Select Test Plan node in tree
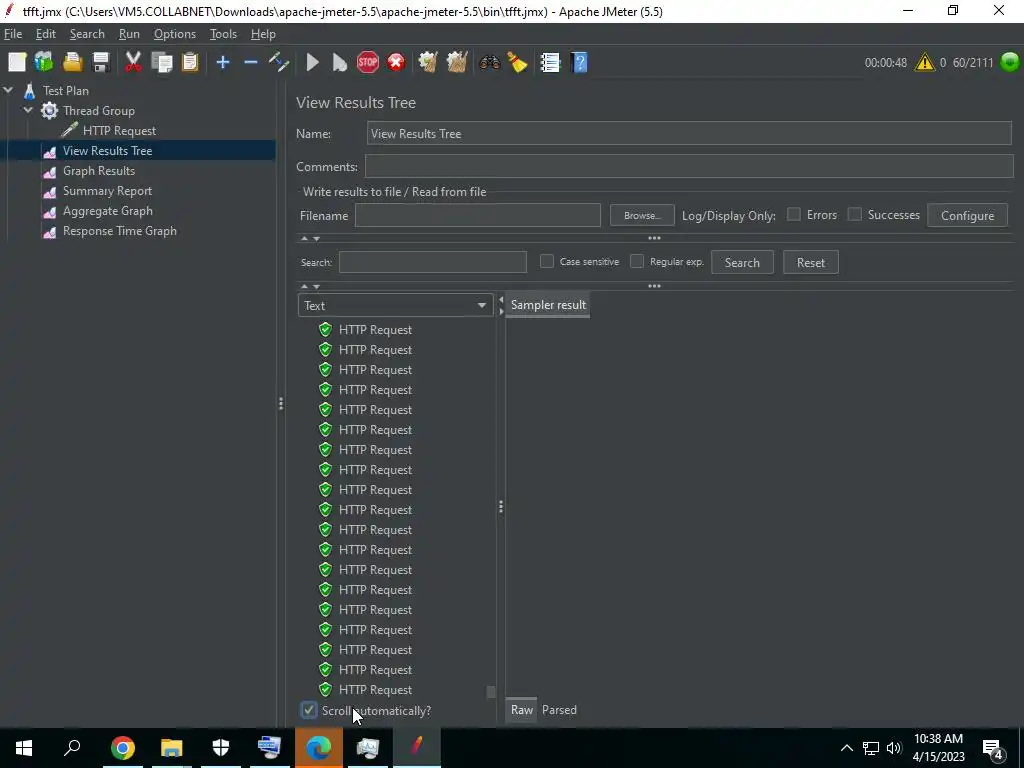Image resolution: width=1024 pixels, height=768 pixels. (x=65, y=91)
